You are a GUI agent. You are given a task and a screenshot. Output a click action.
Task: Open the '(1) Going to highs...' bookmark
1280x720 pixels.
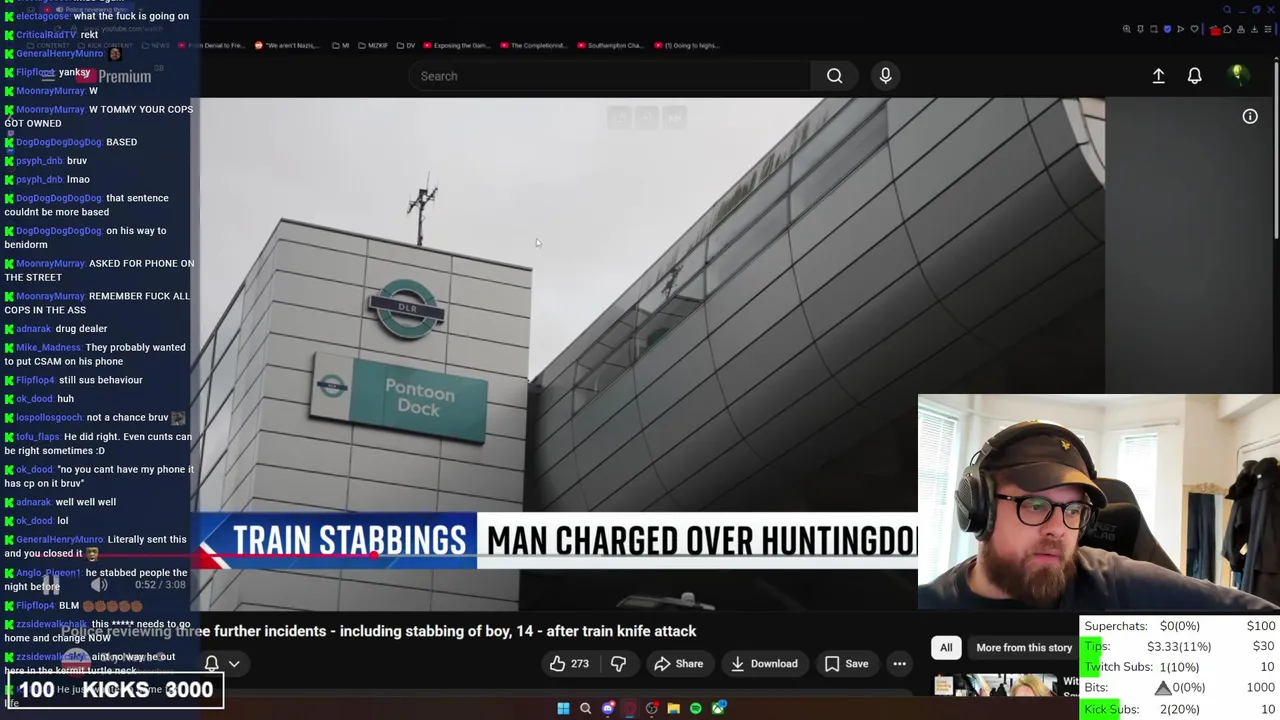tap(686, 45)
